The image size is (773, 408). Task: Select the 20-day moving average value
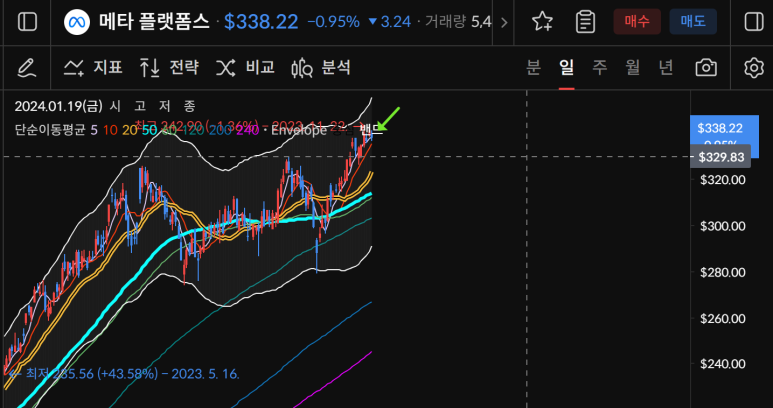tap(130, 130)
